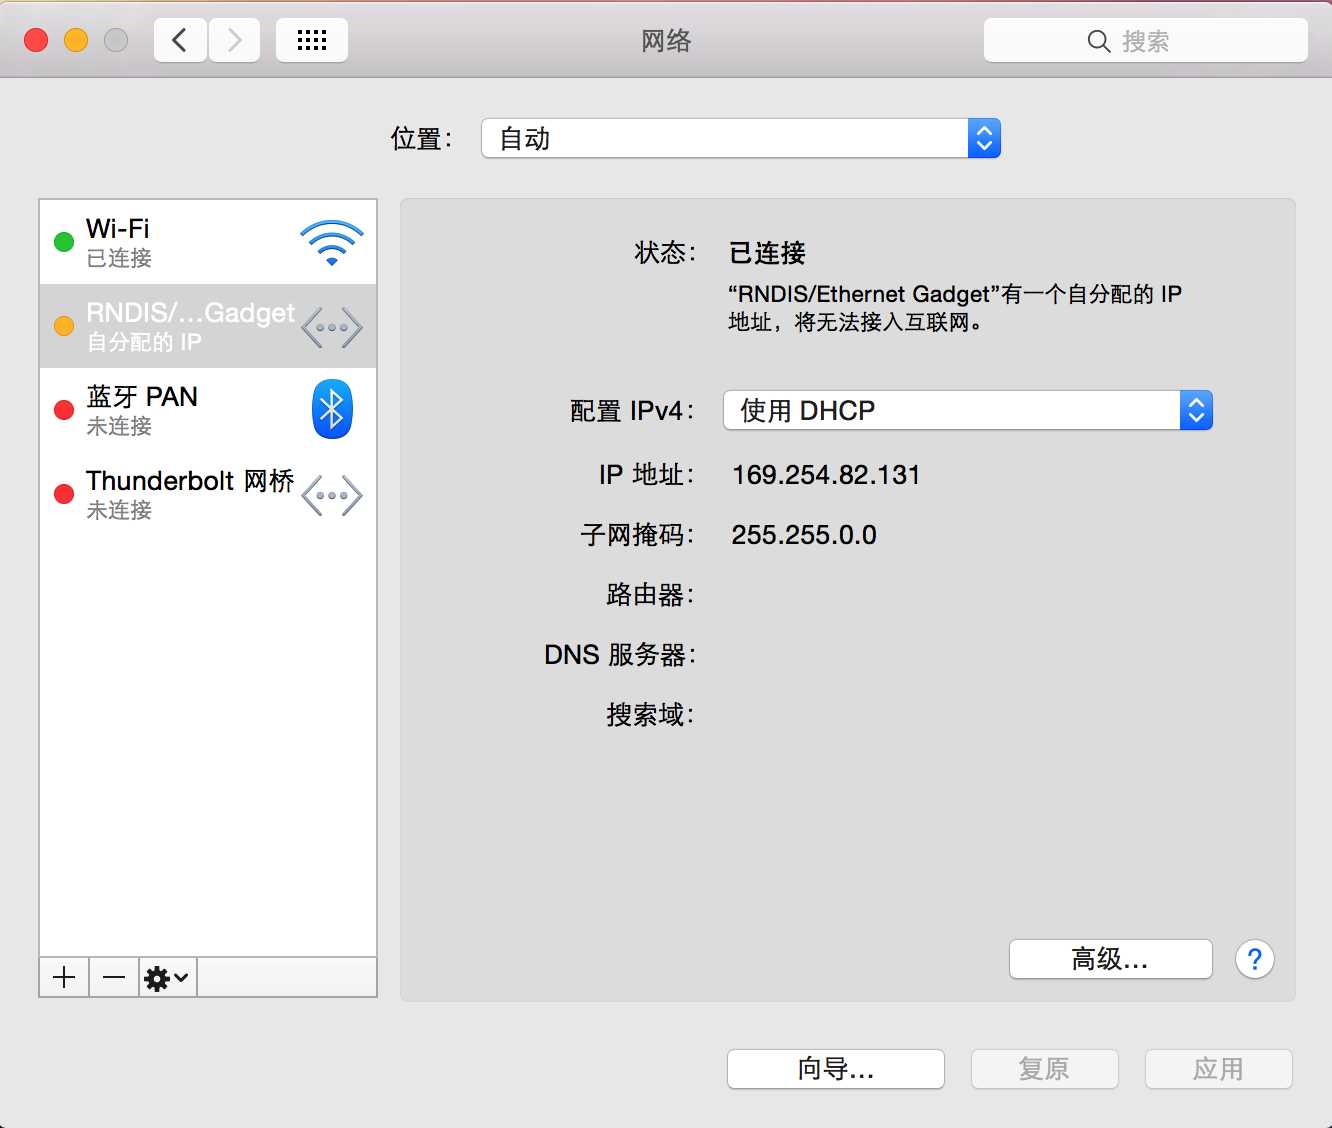This screenshot has width=1332, height=1128.
Task: Click the self-assigned IP warning message
Action: [x=955, y=308]
